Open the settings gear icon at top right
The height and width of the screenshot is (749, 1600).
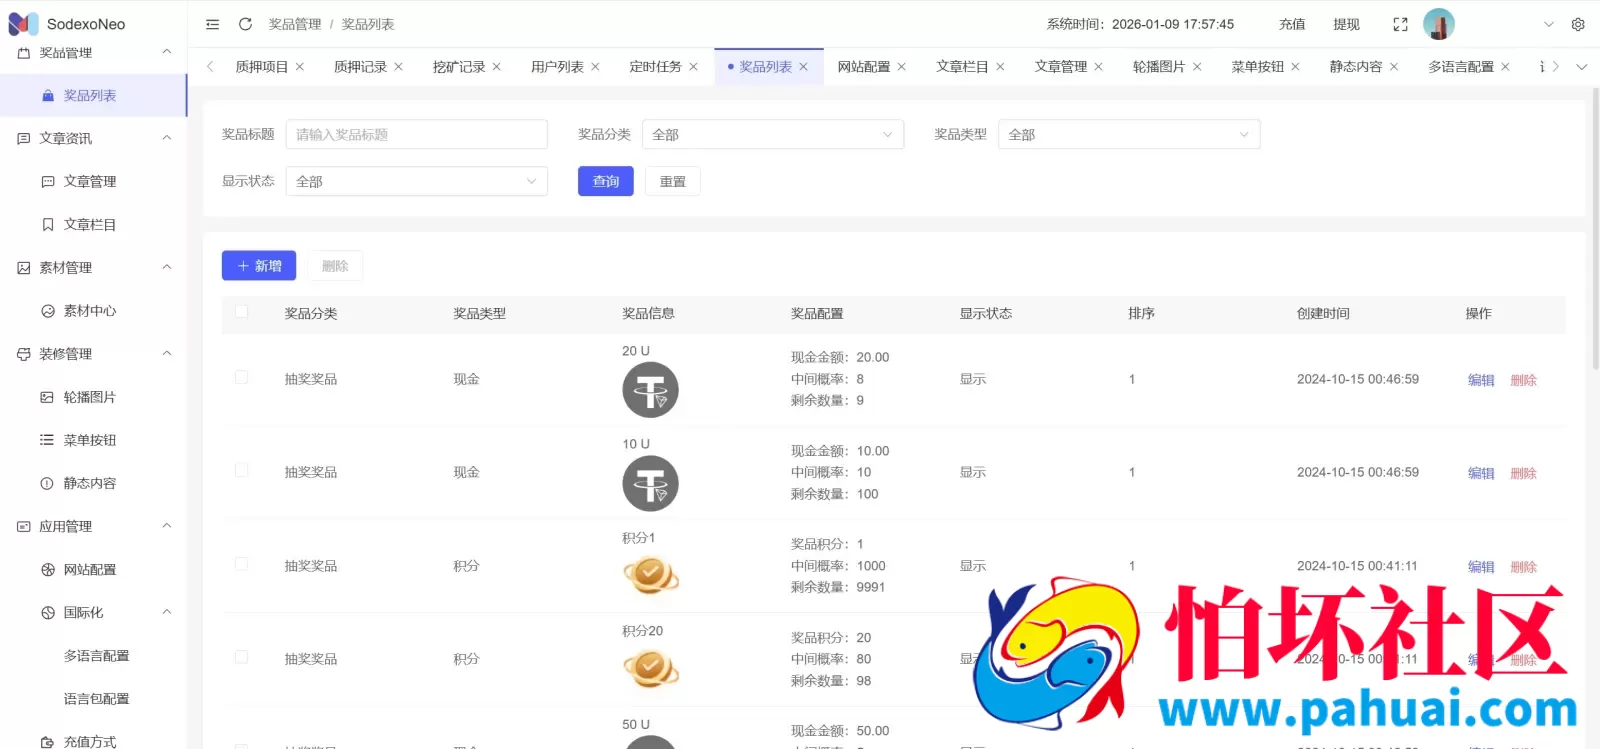(x=1578, y=24)
